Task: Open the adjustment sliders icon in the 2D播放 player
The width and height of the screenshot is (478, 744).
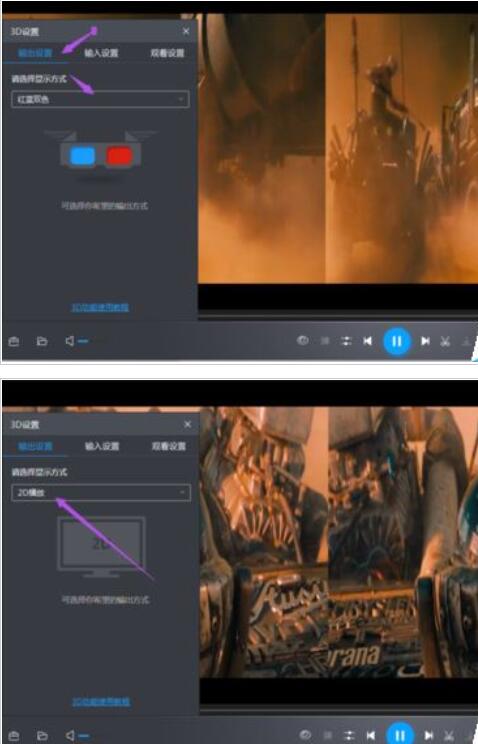Action: click(349, 735)
